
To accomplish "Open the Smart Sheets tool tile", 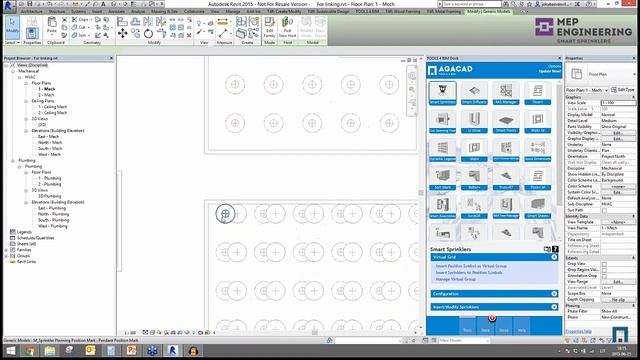I will (x=538, y=207).
